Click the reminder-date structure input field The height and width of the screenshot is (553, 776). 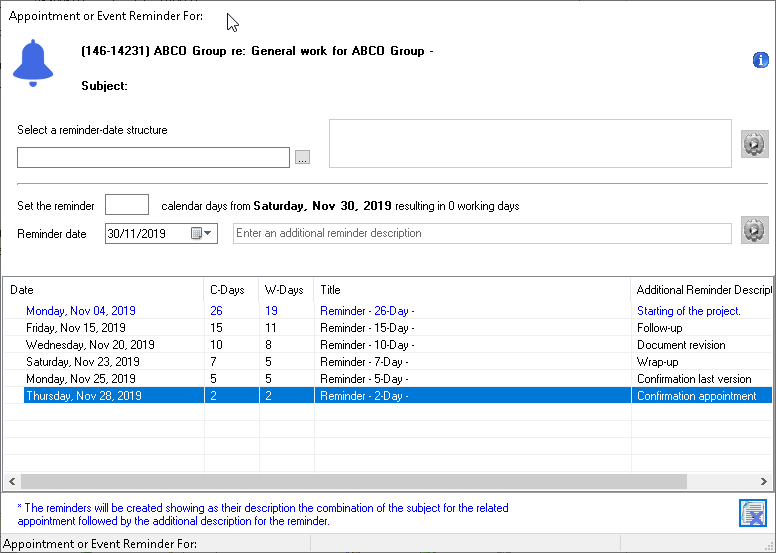(x=153, y=157)
